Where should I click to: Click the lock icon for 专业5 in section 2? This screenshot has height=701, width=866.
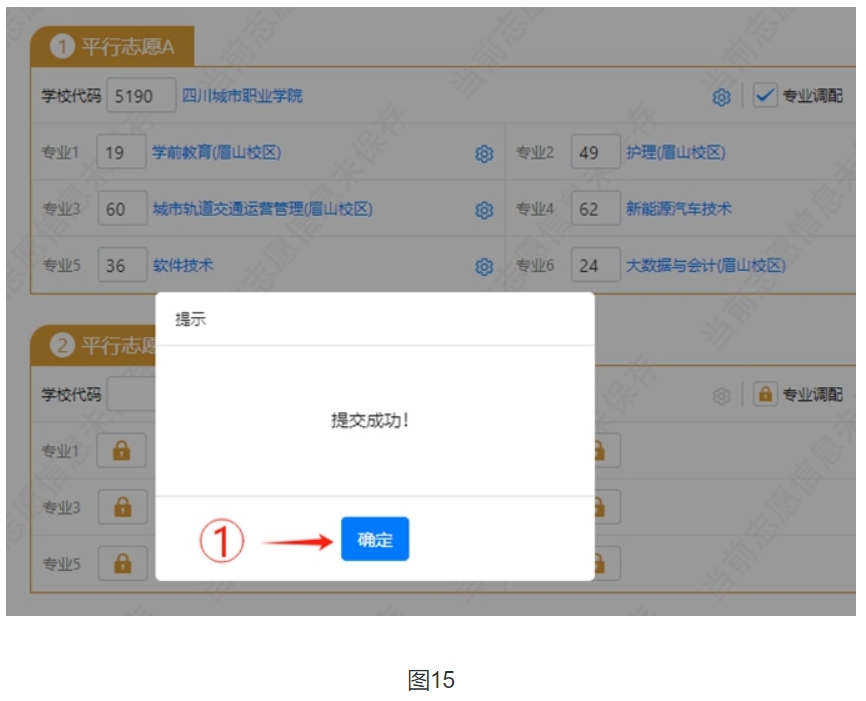[122, 563]
